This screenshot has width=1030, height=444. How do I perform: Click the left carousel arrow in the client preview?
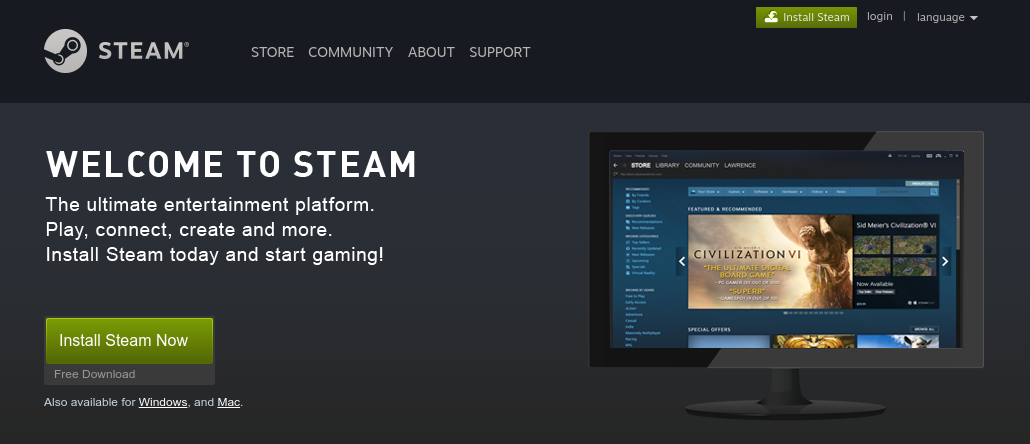click(x=682, y=261)
